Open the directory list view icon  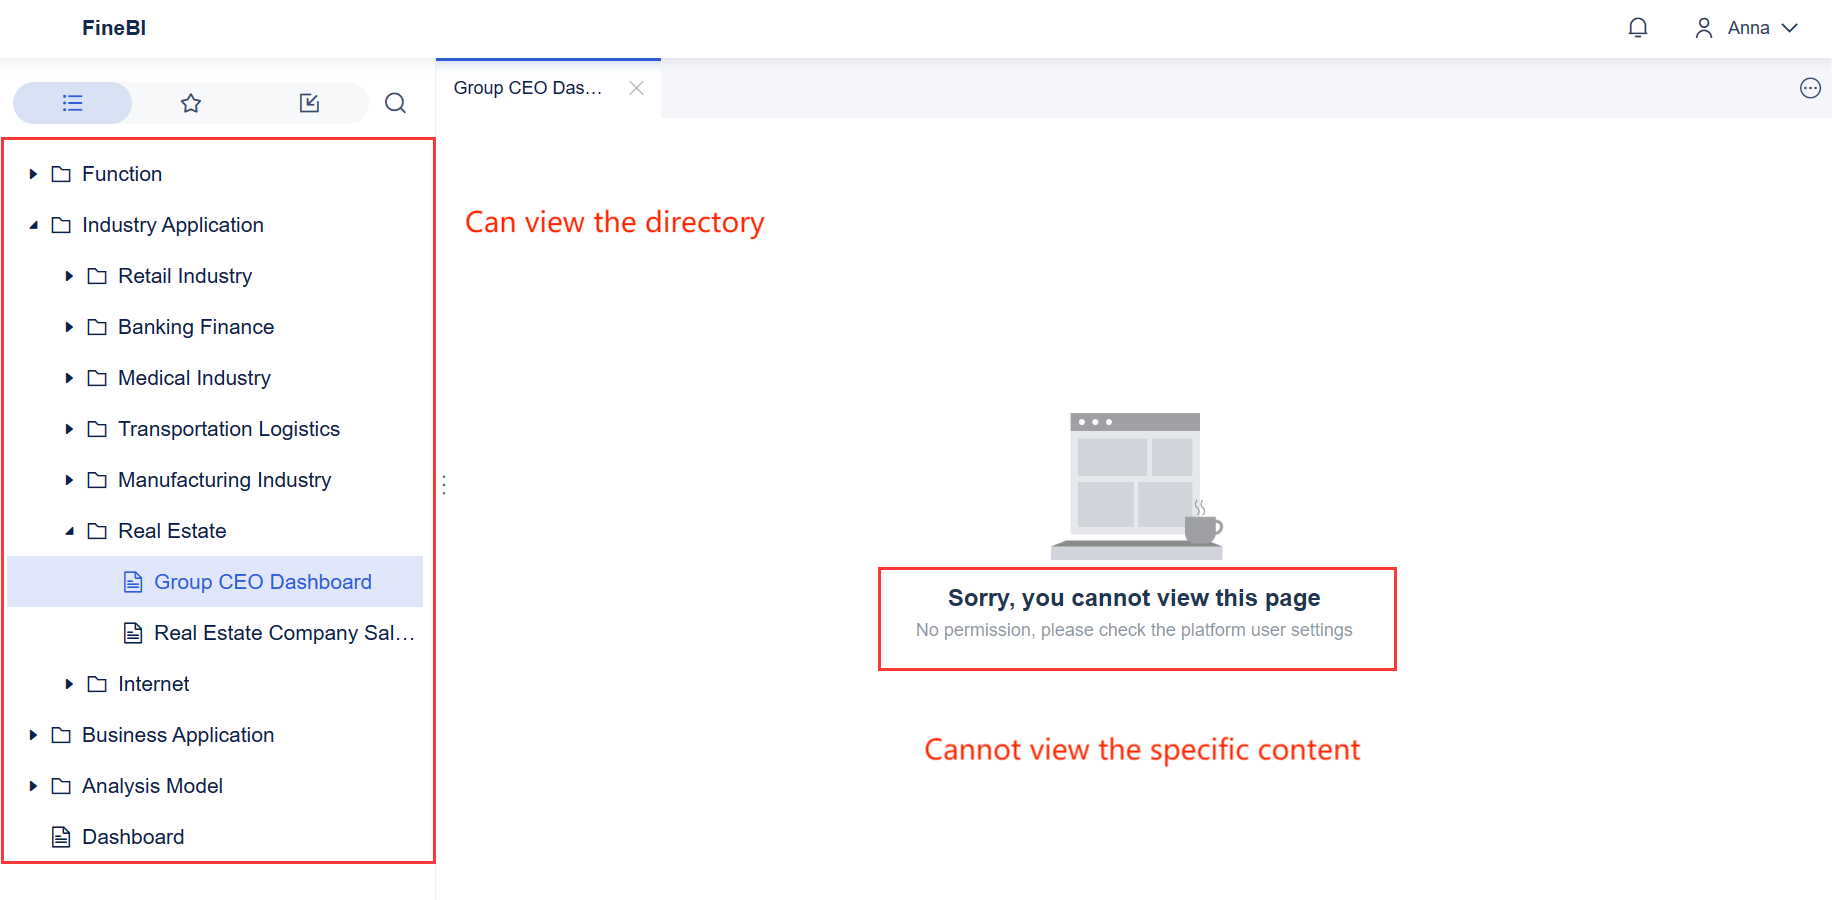(72, 103)
